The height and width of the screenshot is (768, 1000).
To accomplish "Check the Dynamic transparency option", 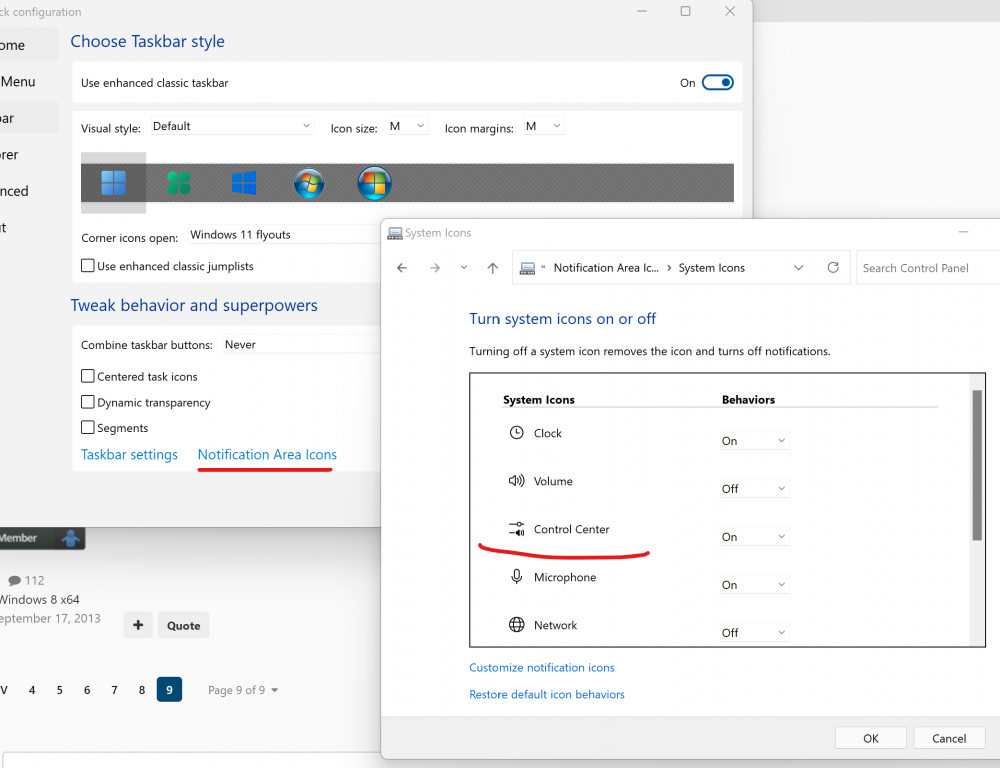I will coord(88,403).
